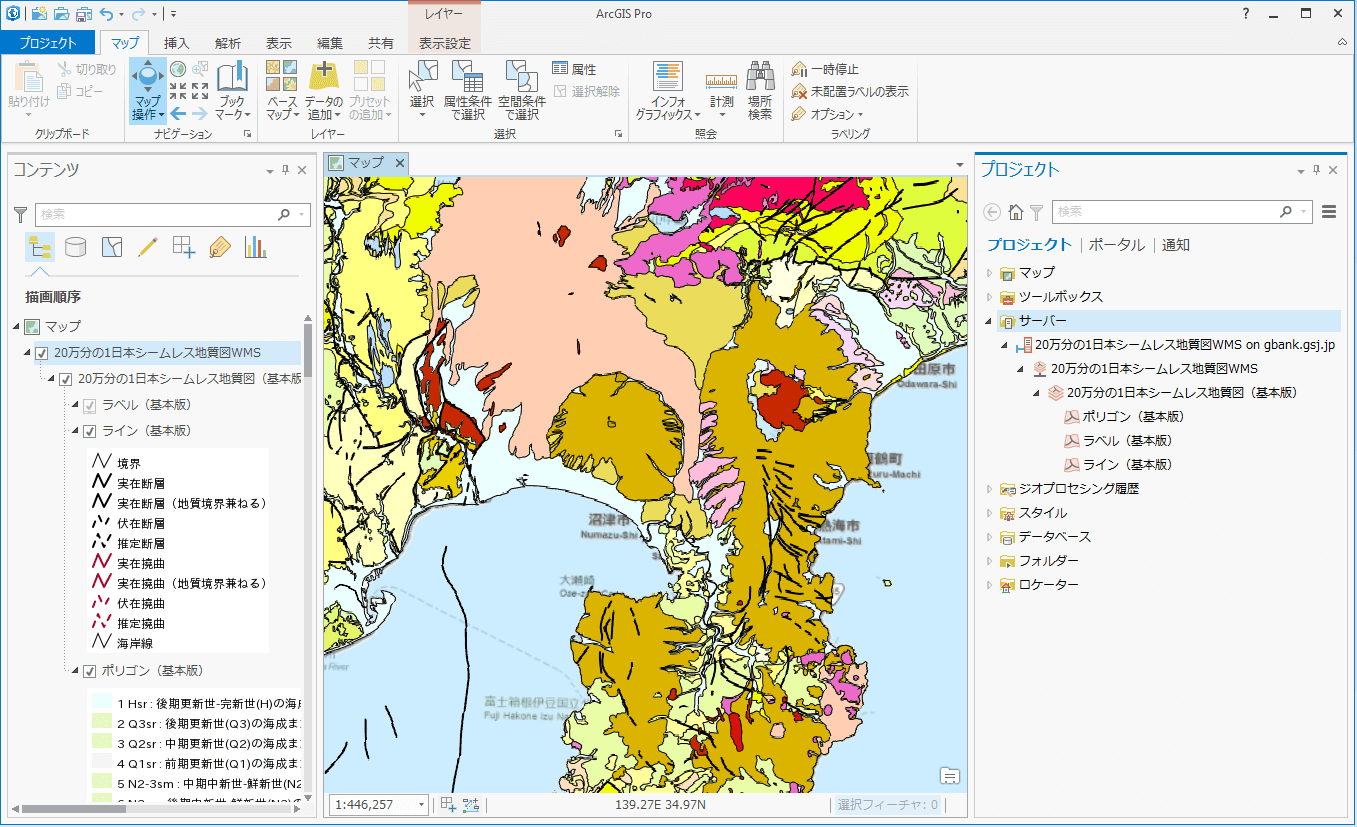
Task: Click the Explore (マップ操作) navigation tool
Action: point(147,79)
